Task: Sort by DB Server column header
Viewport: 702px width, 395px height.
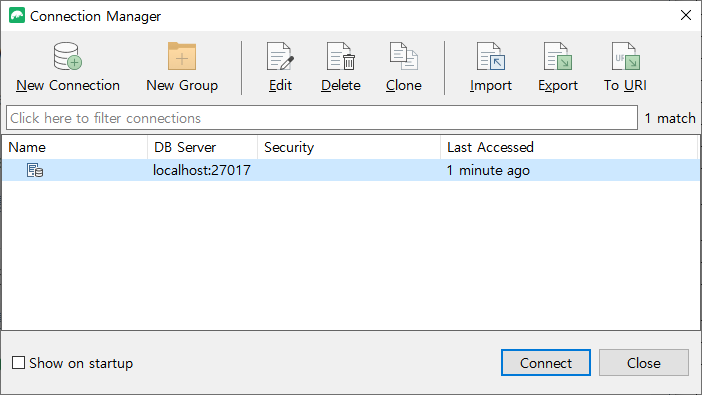Action: [202, 147]
